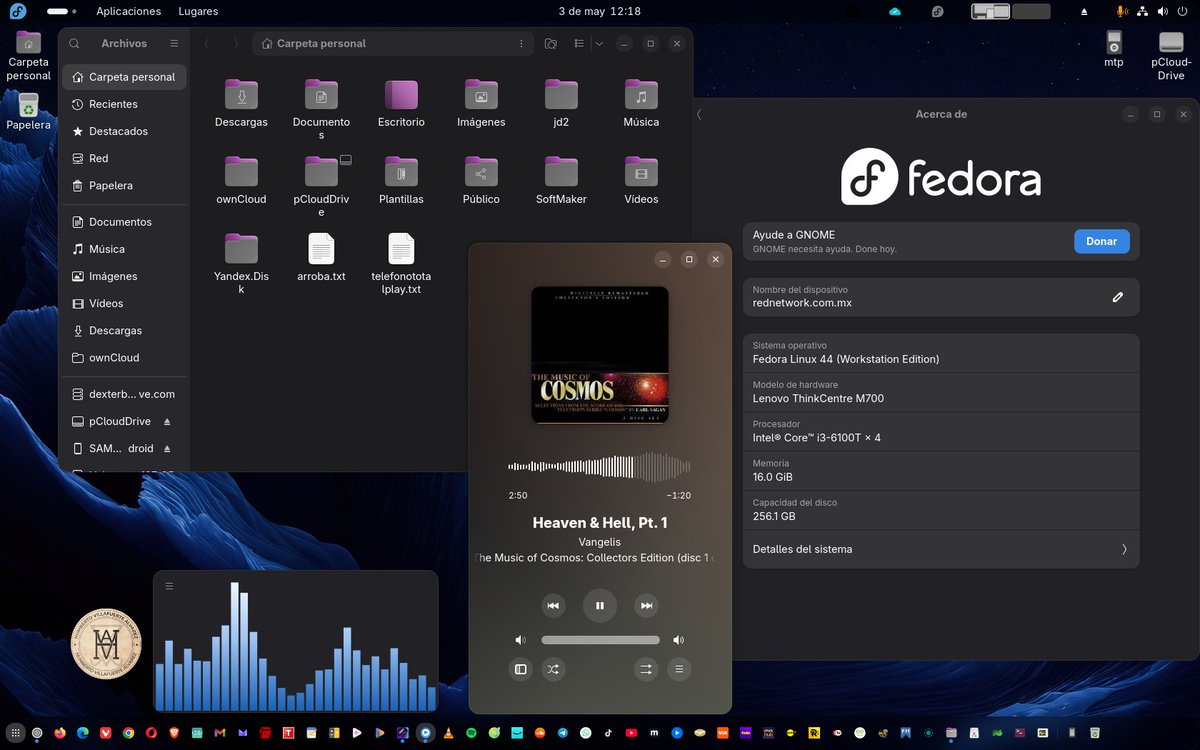Image resolution: width=1200 pixels, height=750 pixels.
Task: Click the microphone indicator in the top bar
Action: [x=1121, y=11]
